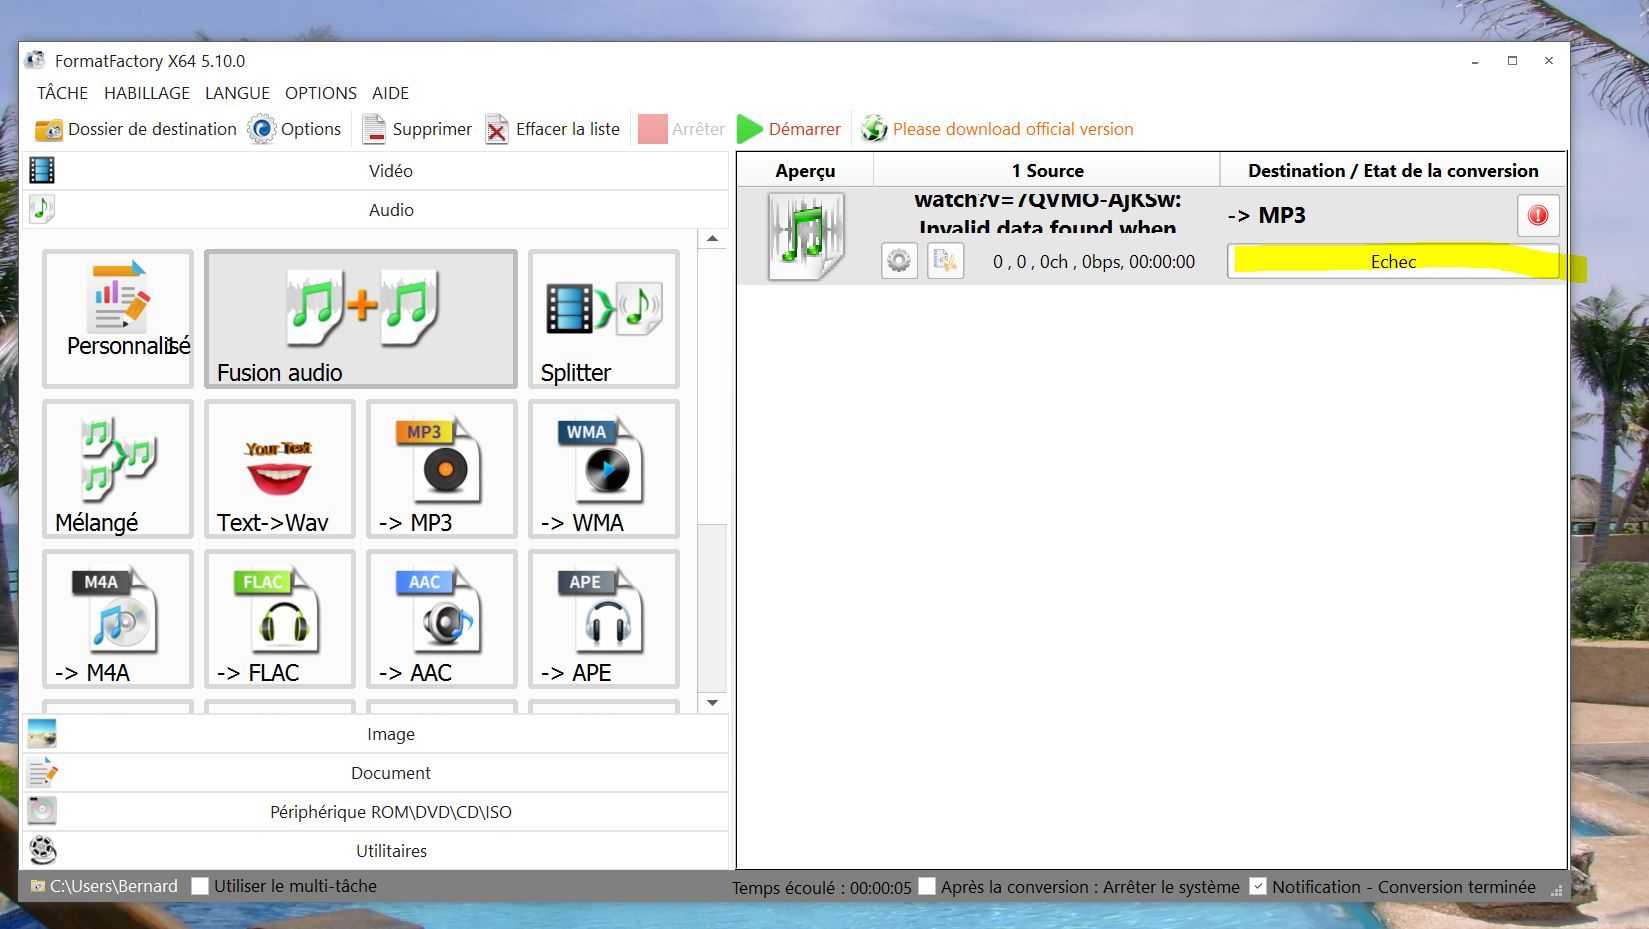The width and height of the screenshot is (1649, 929).
Task: Click Please download official version link
Action: pyautogui.click(x=998, y=129)
